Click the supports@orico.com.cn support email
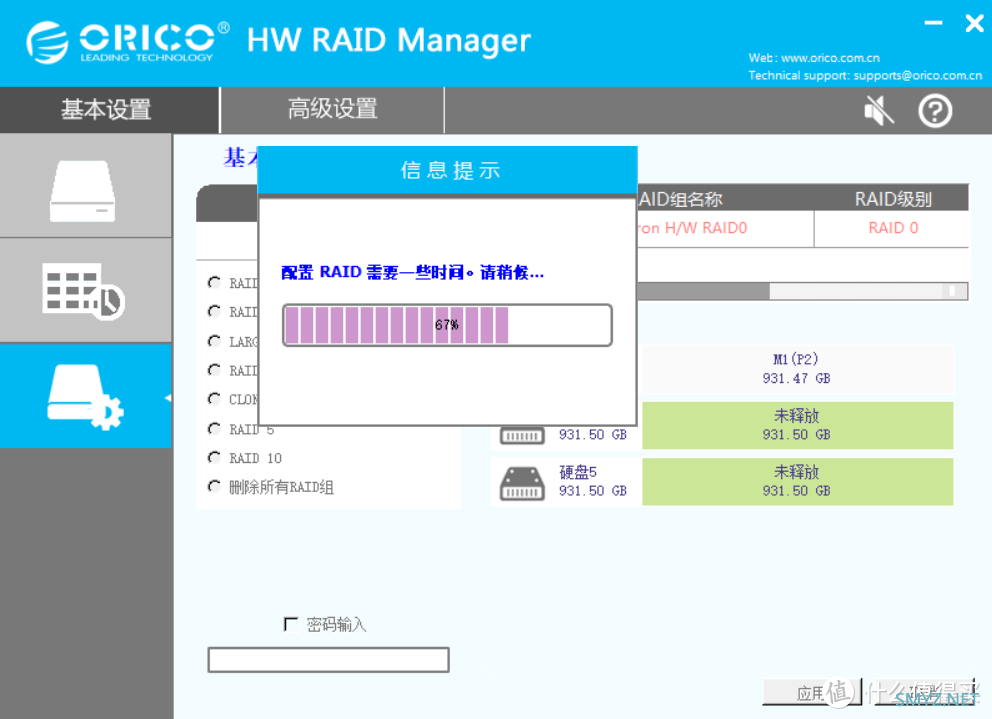Viewport: 992px width, 719px height. click(917, 75)
